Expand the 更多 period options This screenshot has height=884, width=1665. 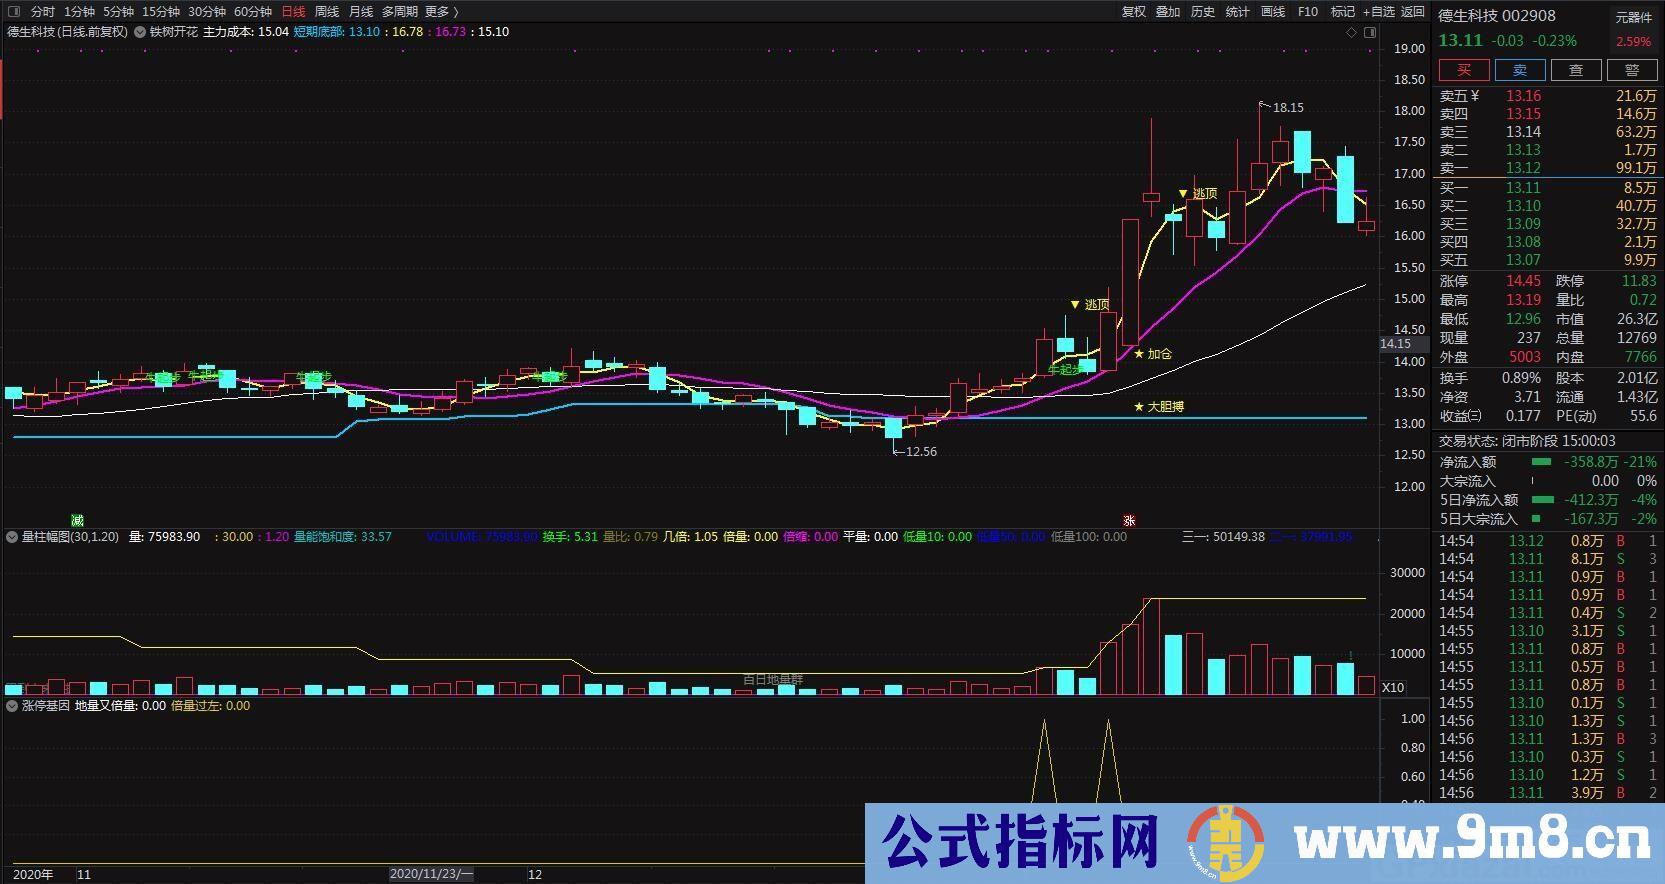[442, 12]
